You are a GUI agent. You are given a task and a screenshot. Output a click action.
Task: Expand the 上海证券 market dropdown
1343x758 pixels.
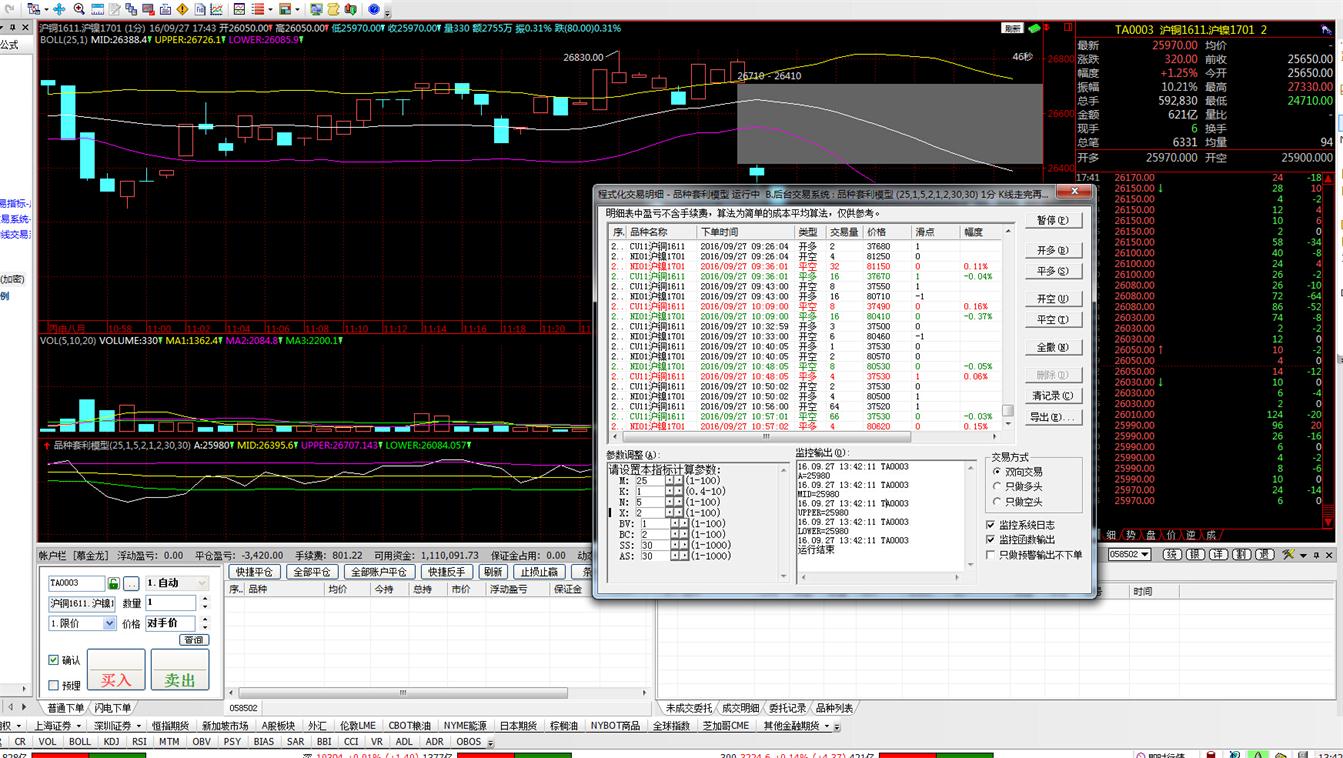point(80,725)
